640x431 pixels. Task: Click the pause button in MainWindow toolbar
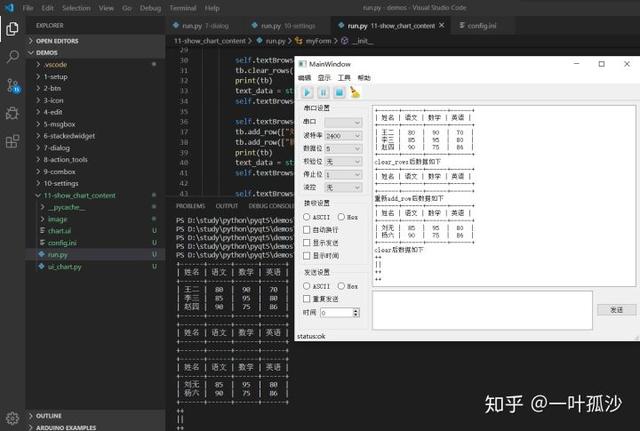pyautogui.click(x=323, y=93)
